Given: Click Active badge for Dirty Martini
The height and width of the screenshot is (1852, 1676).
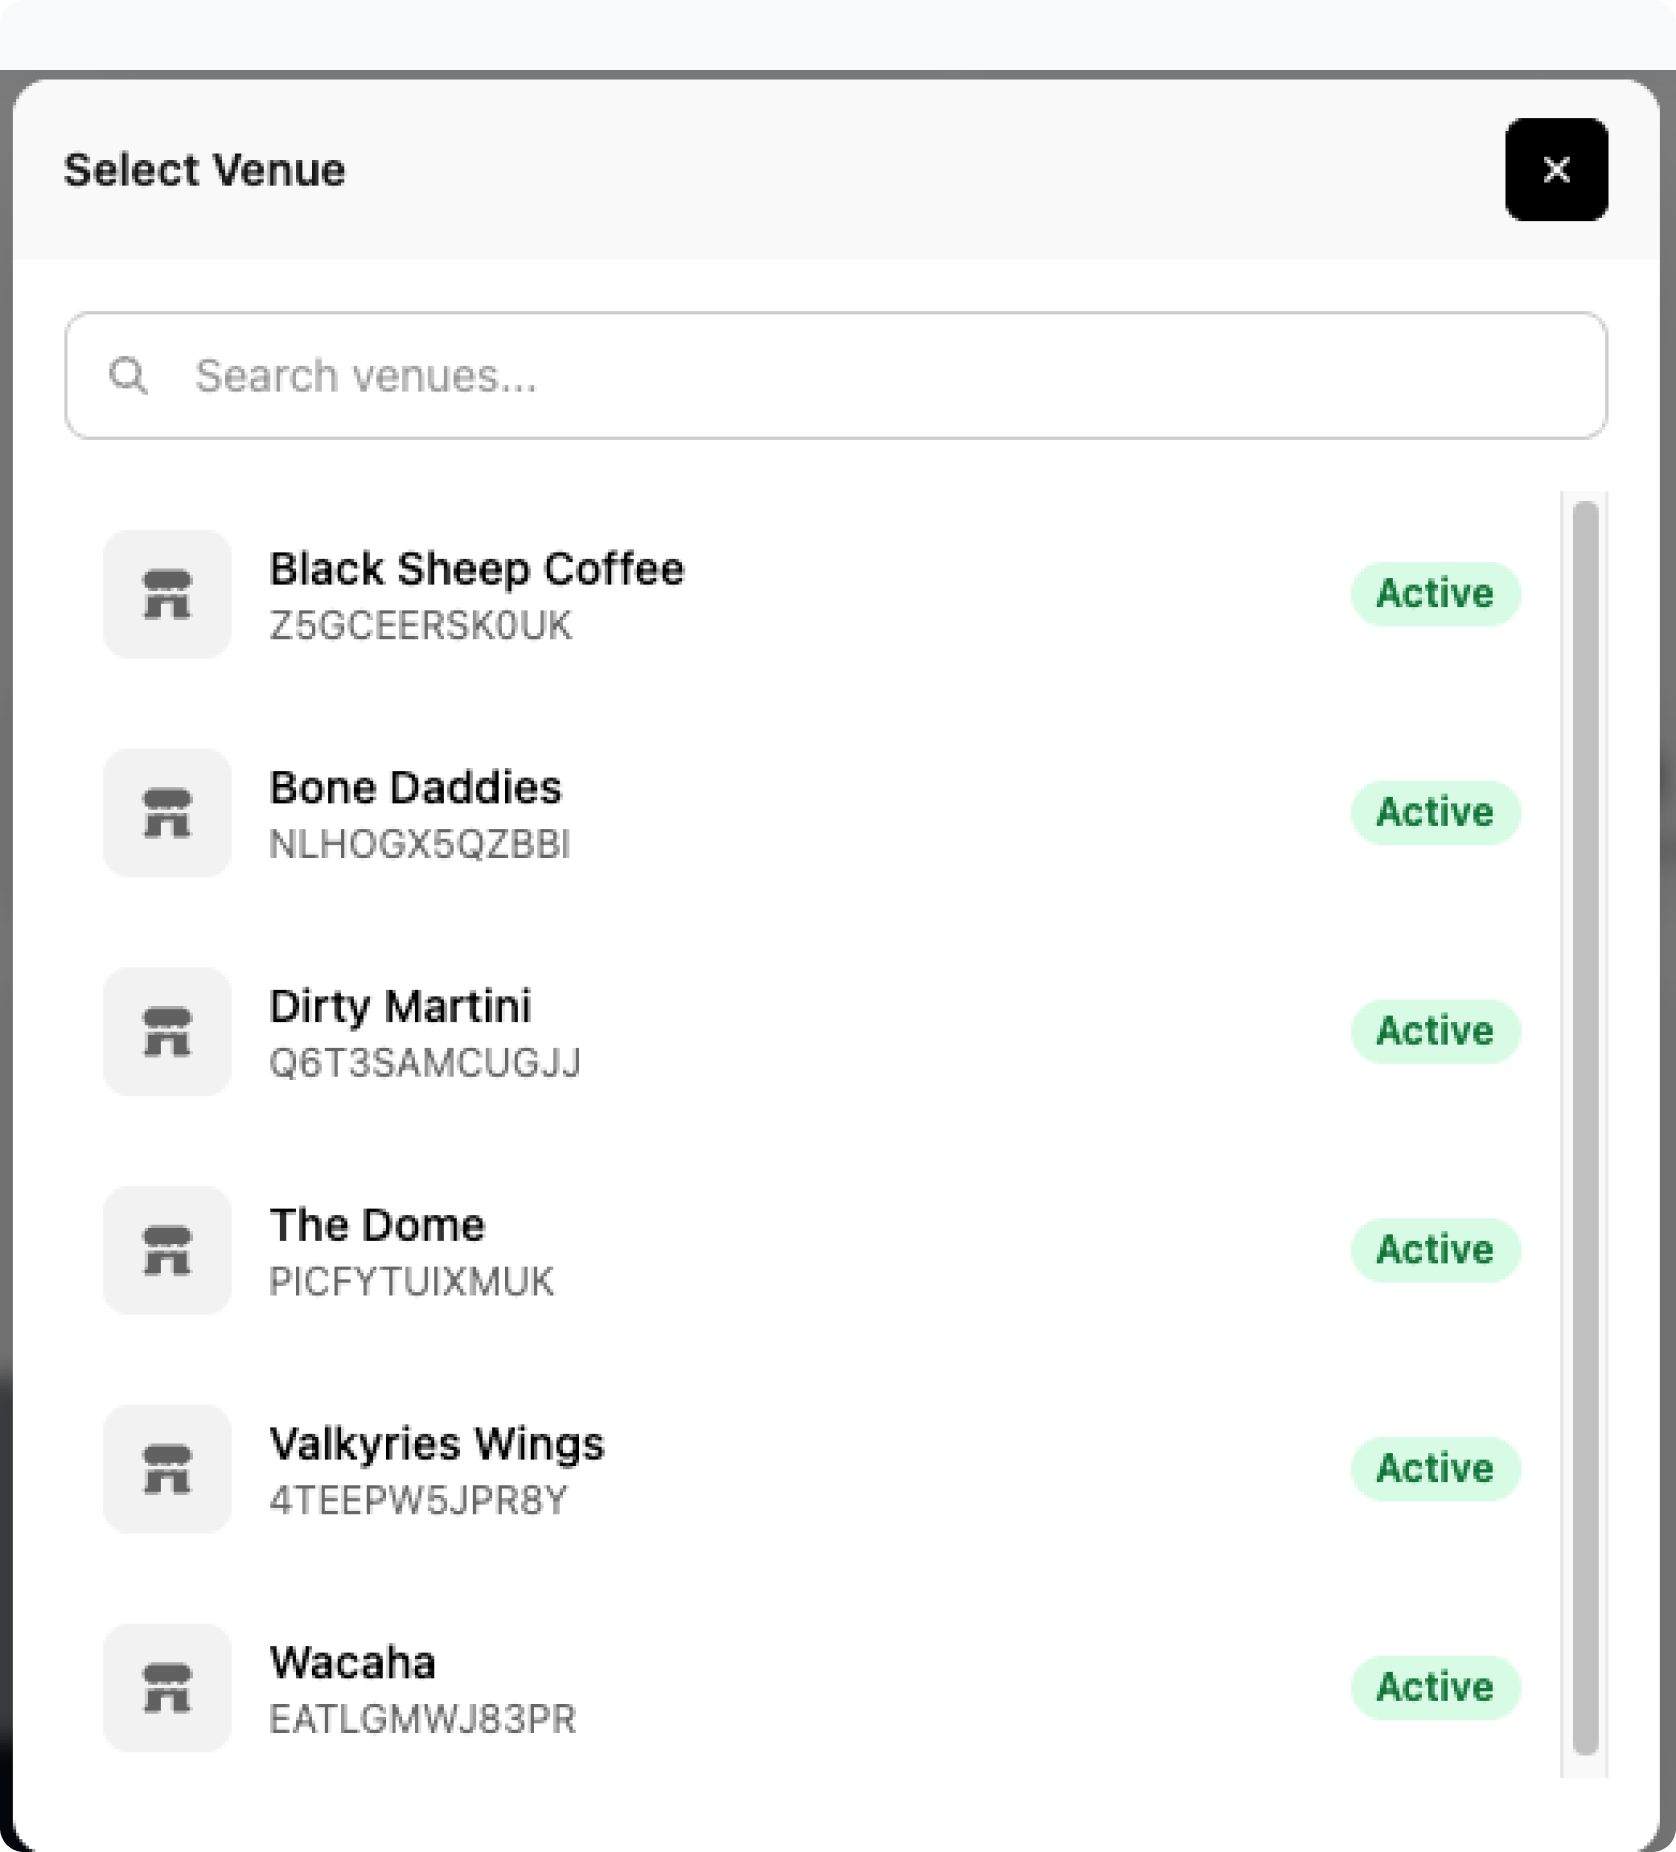Looking at the screenshot, I should [x=1435, y=1031].
